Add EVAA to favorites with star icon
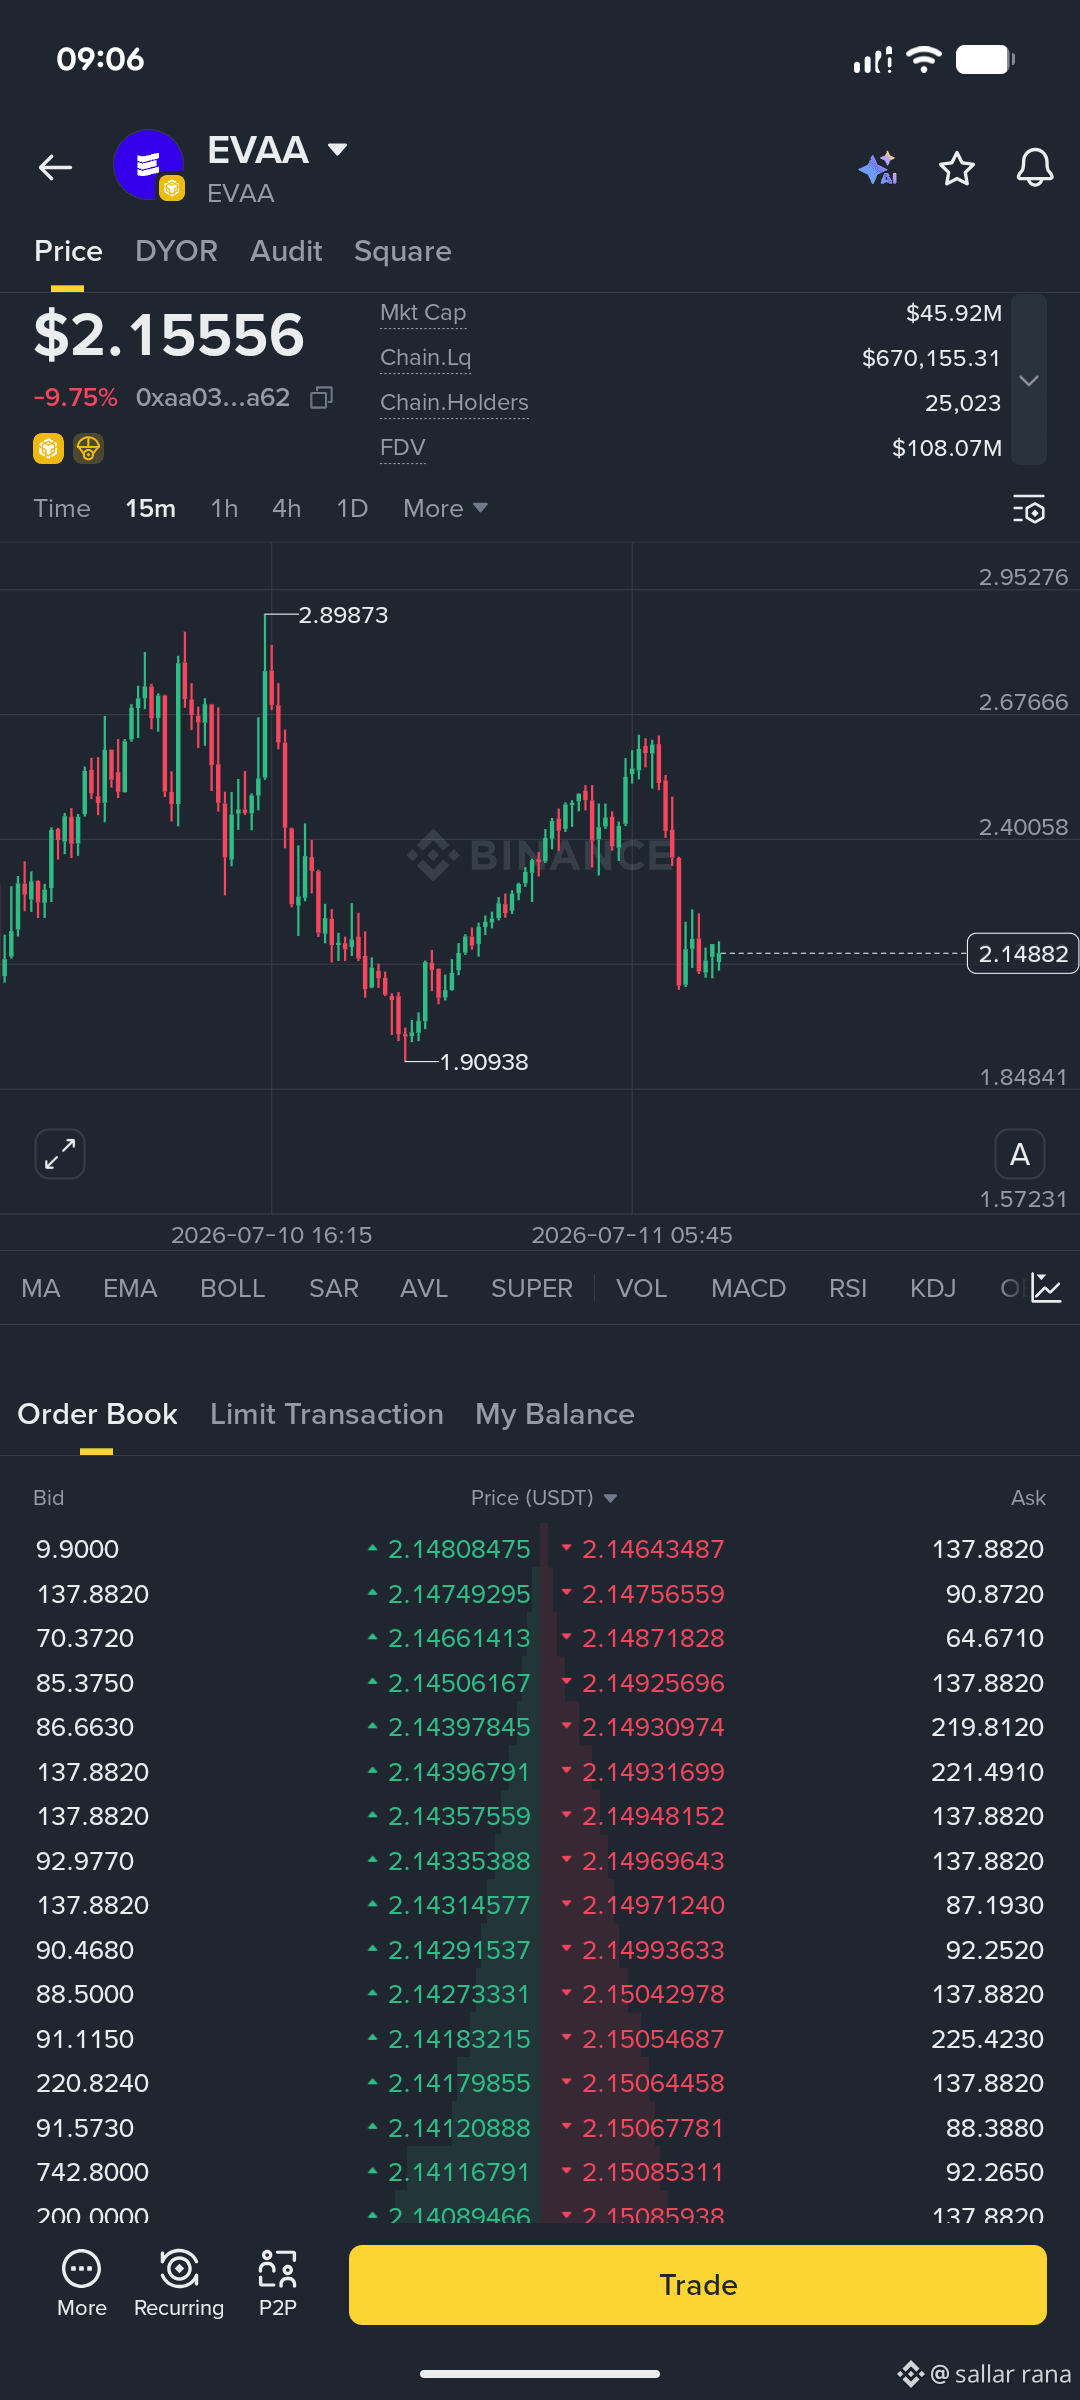This screenshot has width=1080, height=2400. [957, 168]
